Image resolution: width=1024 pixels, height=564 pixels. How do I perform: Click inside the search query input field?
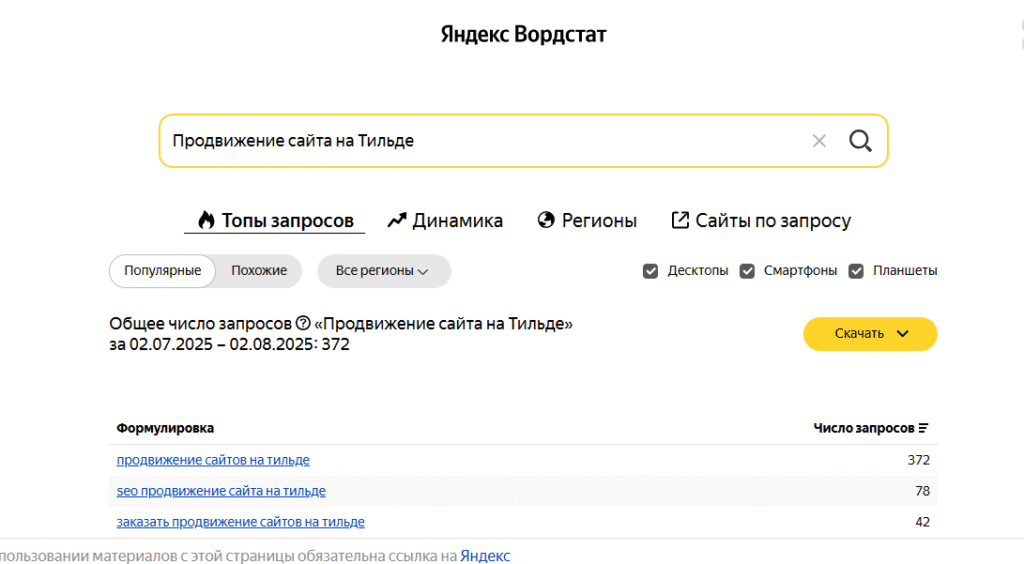click(480, 141)
